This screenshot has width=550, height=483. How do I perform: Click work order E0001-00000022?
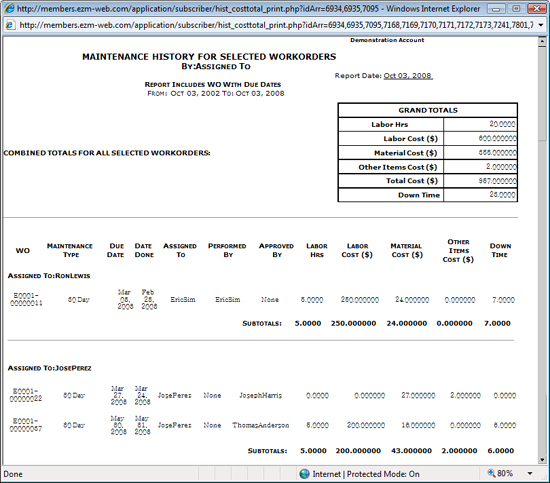pos(26,395)
